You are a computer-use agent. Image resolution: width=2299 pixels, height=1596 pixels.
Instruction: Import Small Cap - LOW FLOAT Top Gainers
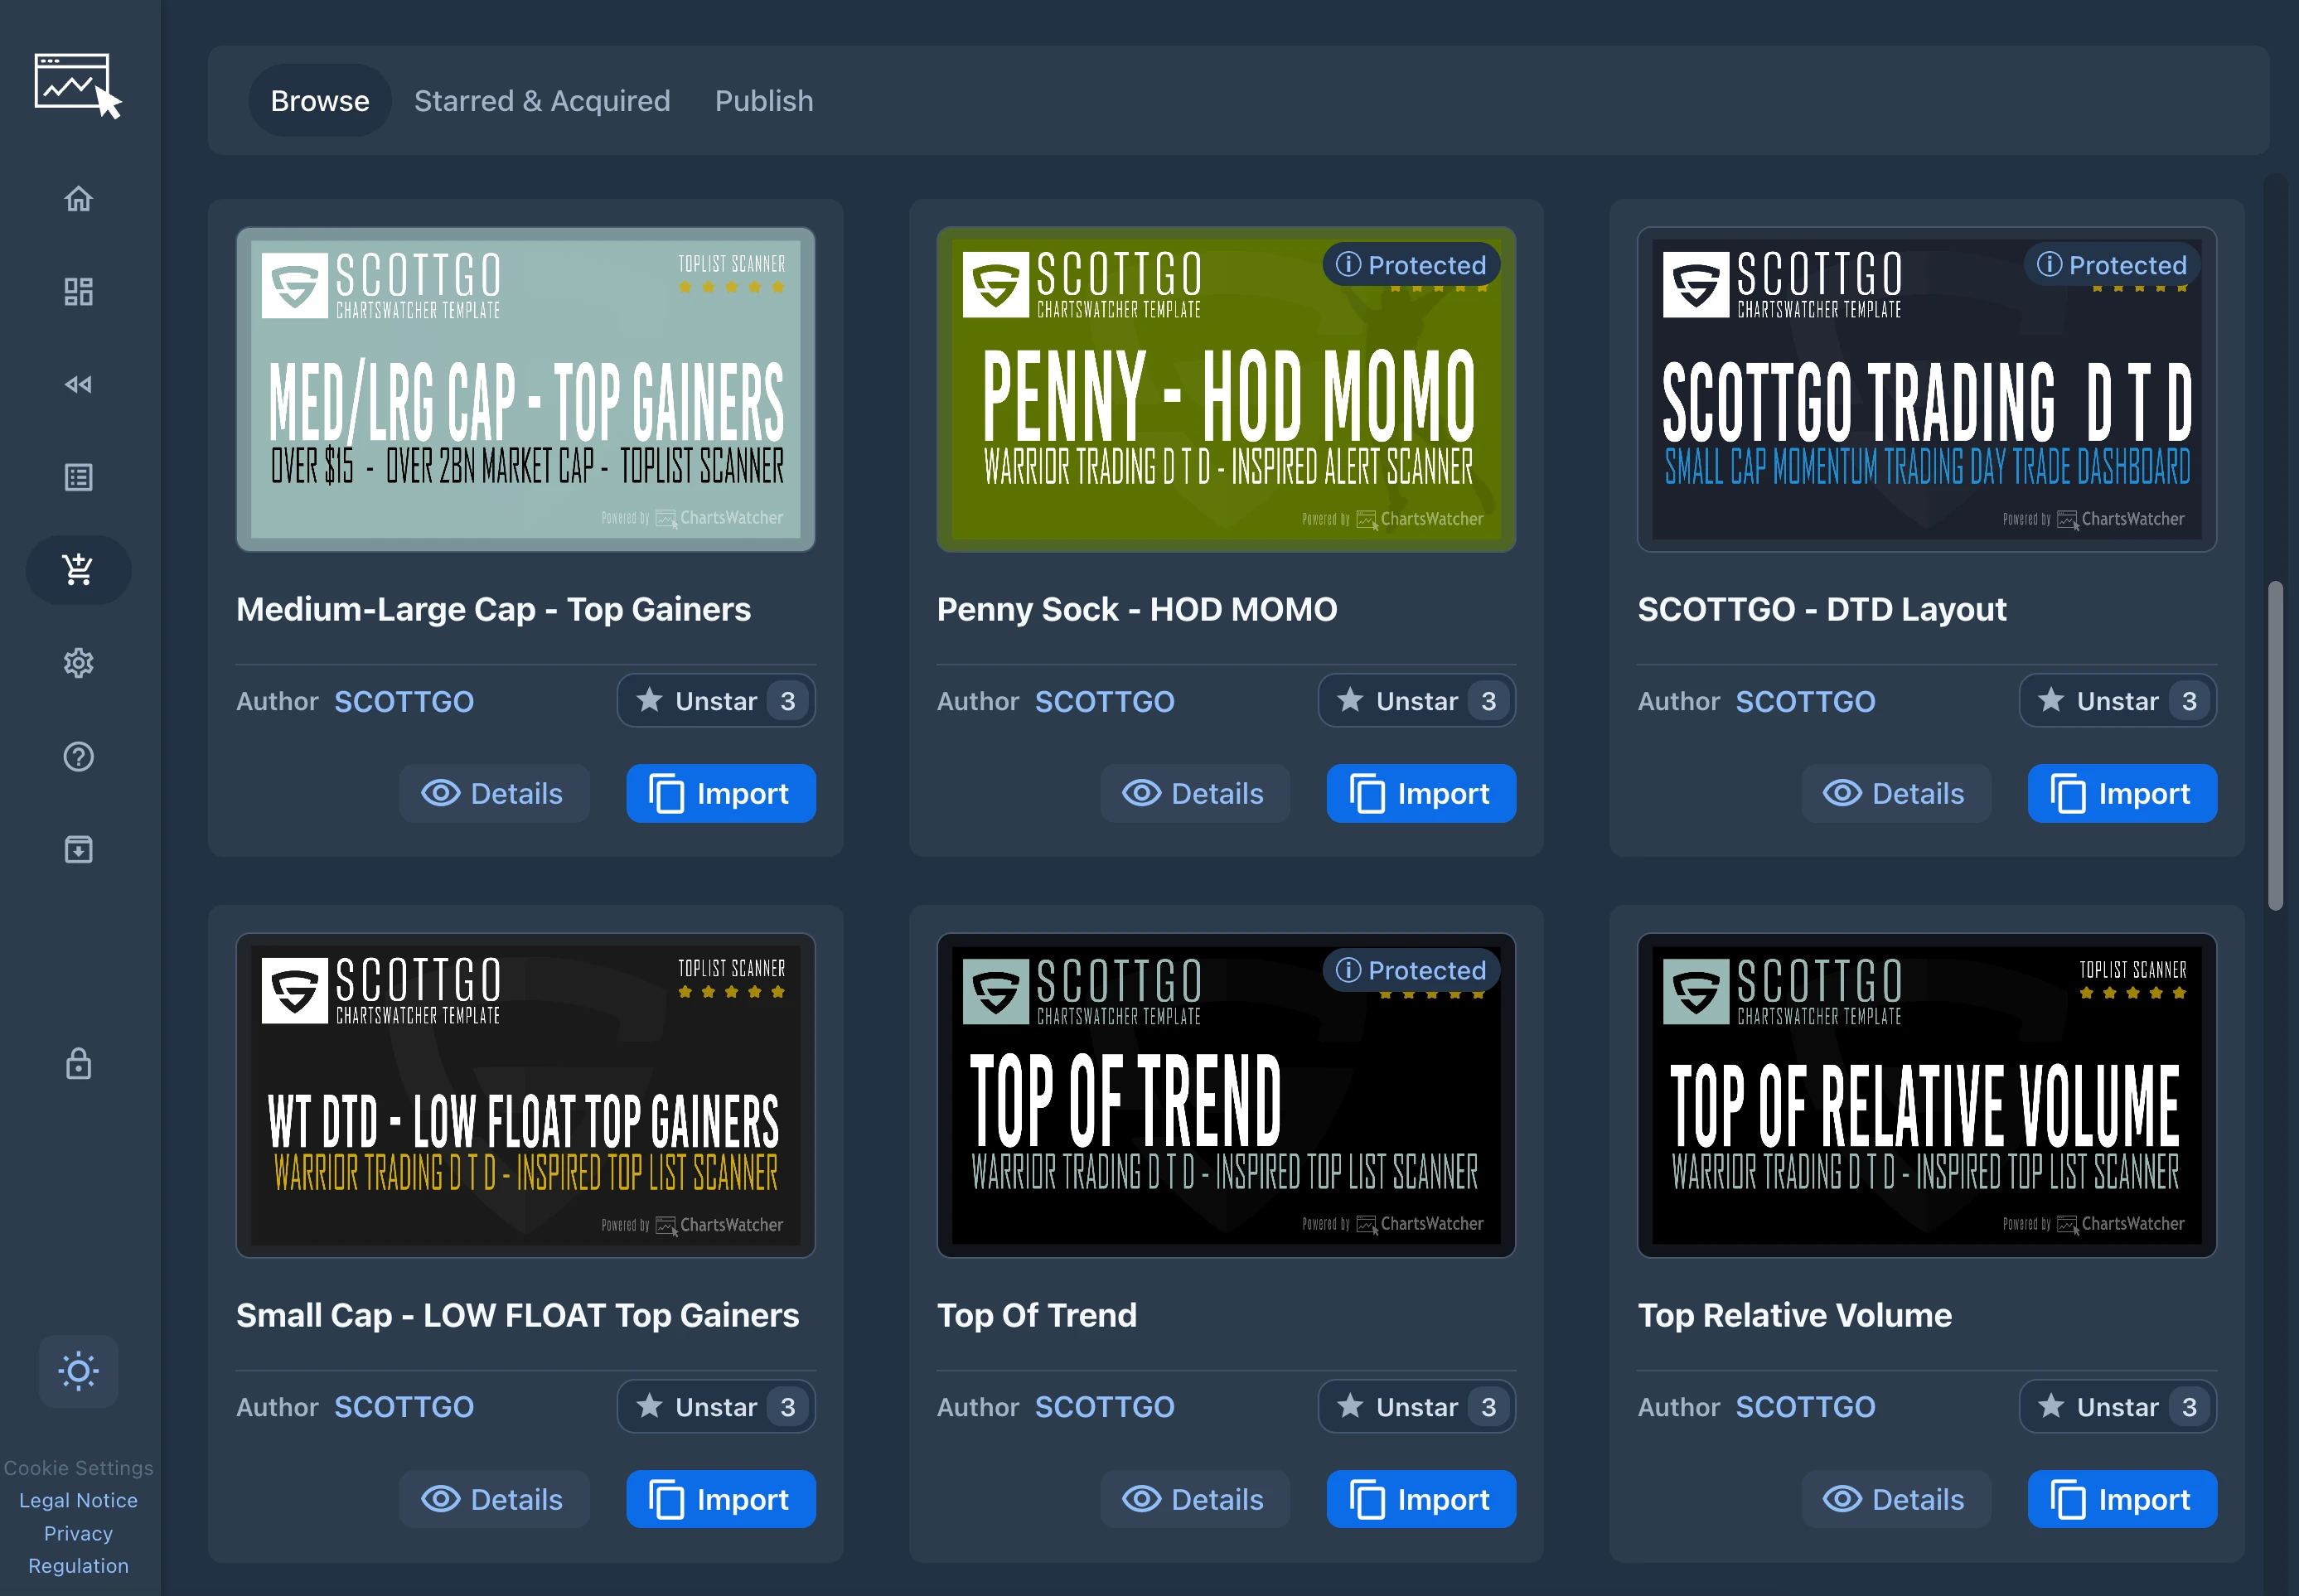[x=721, y=1500]
